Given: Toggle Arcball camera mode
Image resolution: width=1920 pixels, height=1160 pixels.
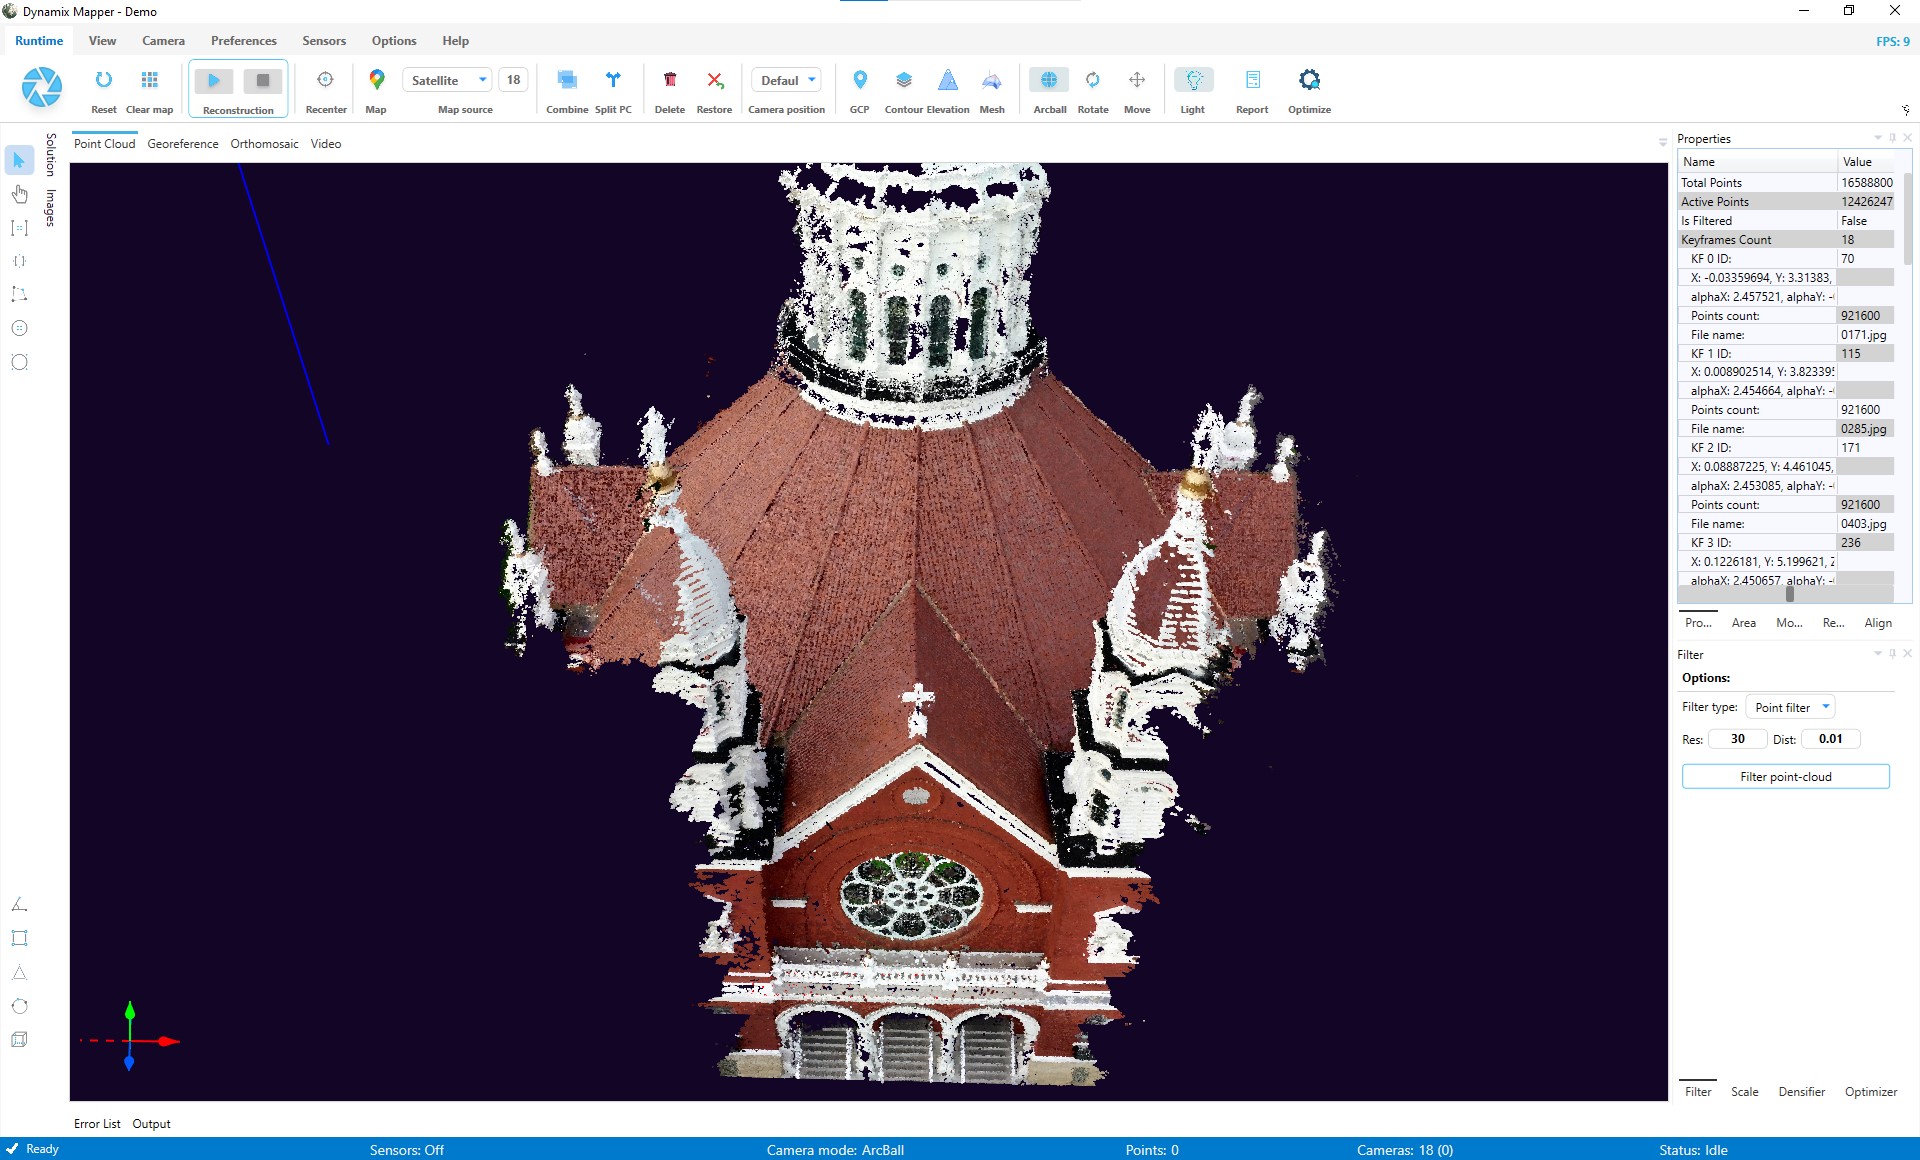Looking at the screenshot, I should 1049,81.
